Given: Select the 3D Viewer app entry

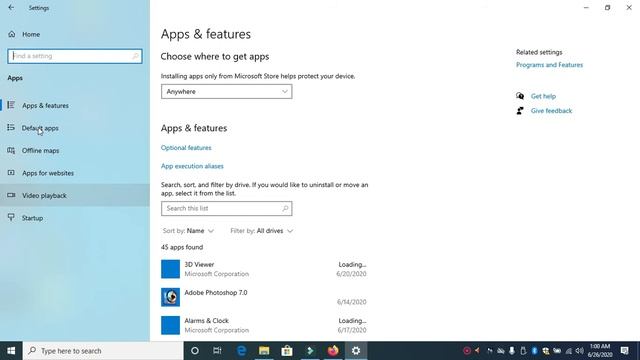Looking at the screenshot, I should [x=264, y=269].
